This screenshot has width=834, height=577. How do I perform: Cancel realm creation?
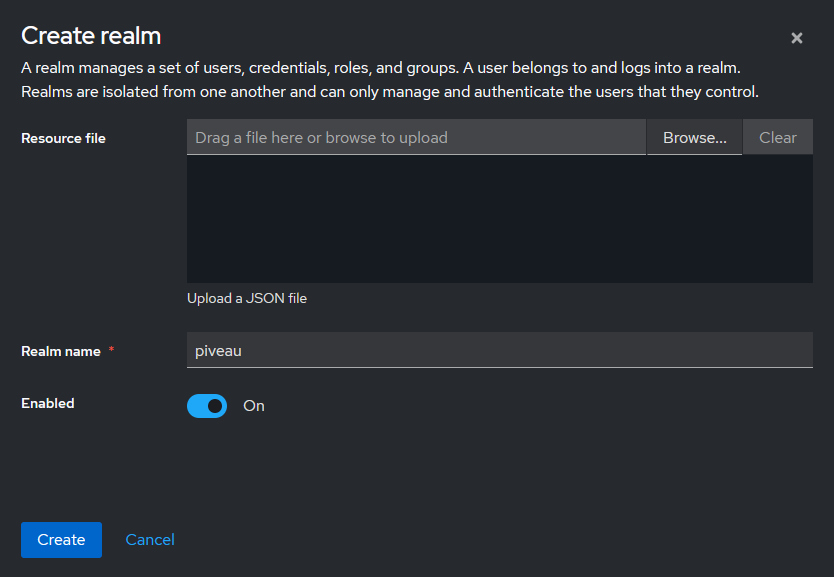pos(150,540)
